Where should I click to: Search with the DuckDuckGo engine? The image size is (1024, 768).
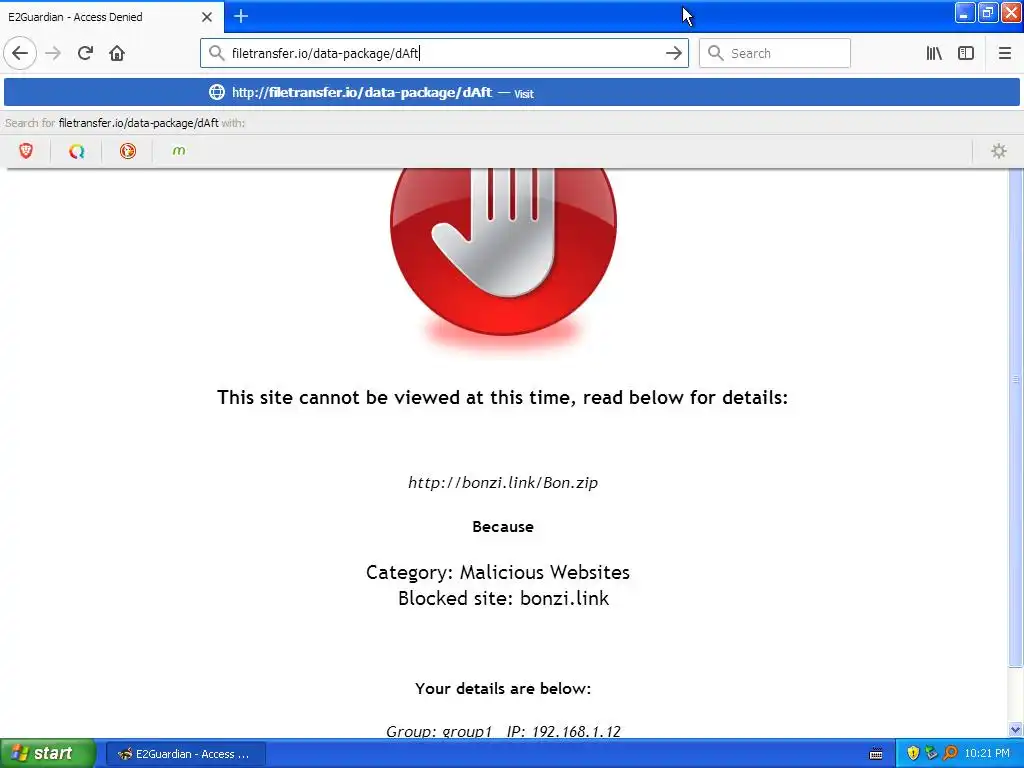[128, 151]
